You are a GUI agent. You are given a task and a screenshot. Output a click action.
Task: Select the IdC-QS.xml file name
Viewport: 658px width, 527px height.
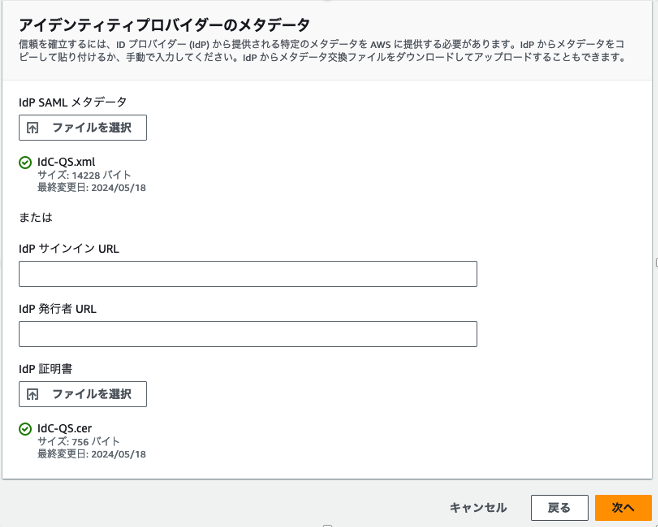point(66,162)
